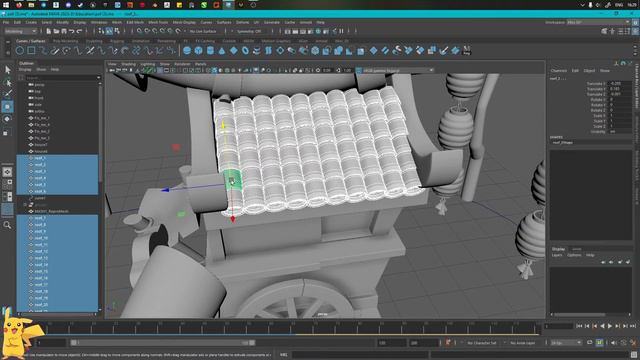Open the Modeling menu set dropdown
This screenshot has height=360, width=640.
click(20, 31)
